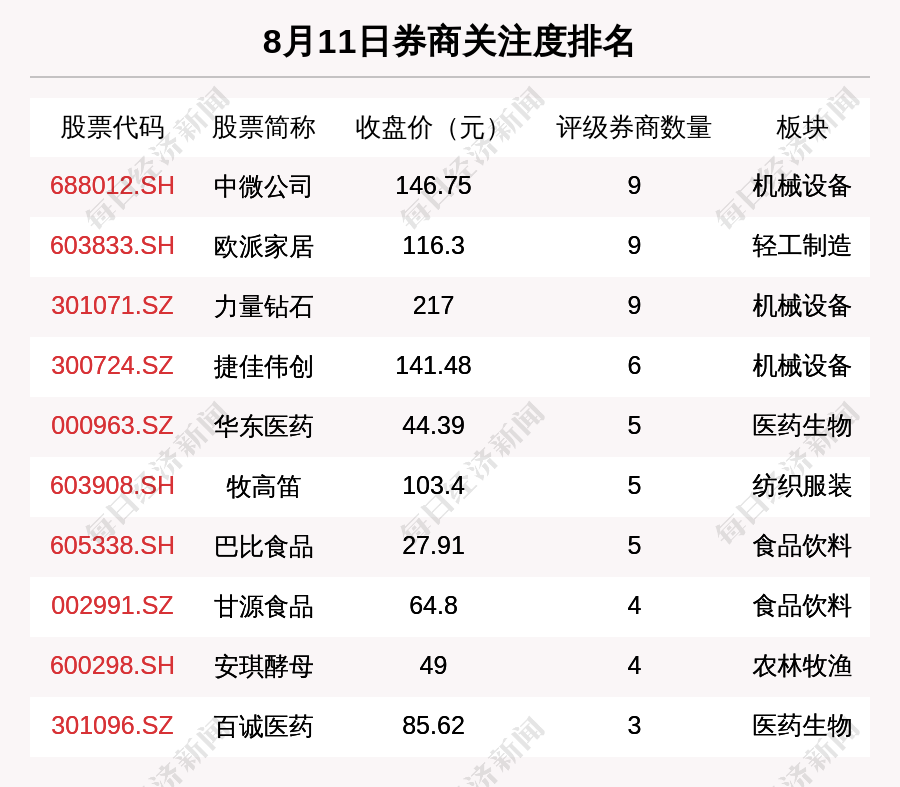
Task: Click stock name 百诚医药
Action: (x=263, y=726)
